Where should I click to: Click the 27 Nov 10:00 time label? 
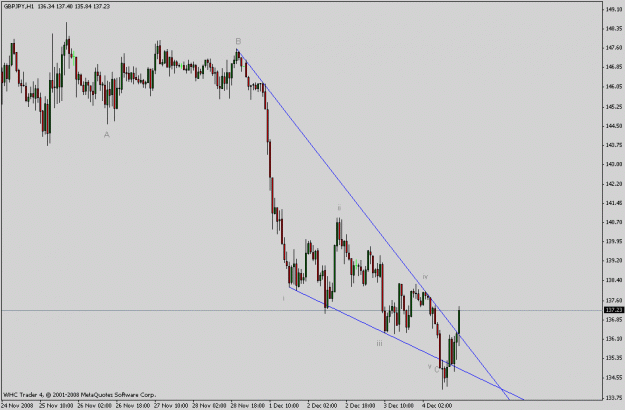171,406
